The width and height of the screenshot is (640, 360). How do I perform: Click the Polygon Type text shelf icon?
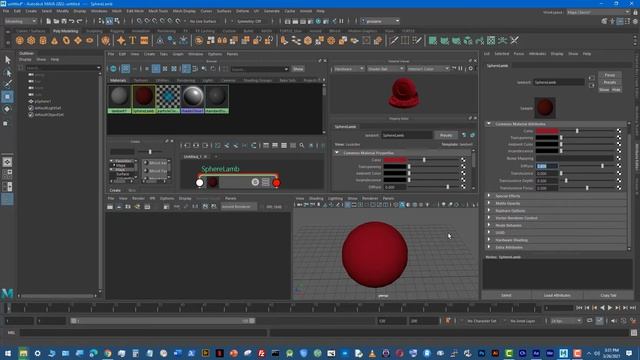(133, 40)
